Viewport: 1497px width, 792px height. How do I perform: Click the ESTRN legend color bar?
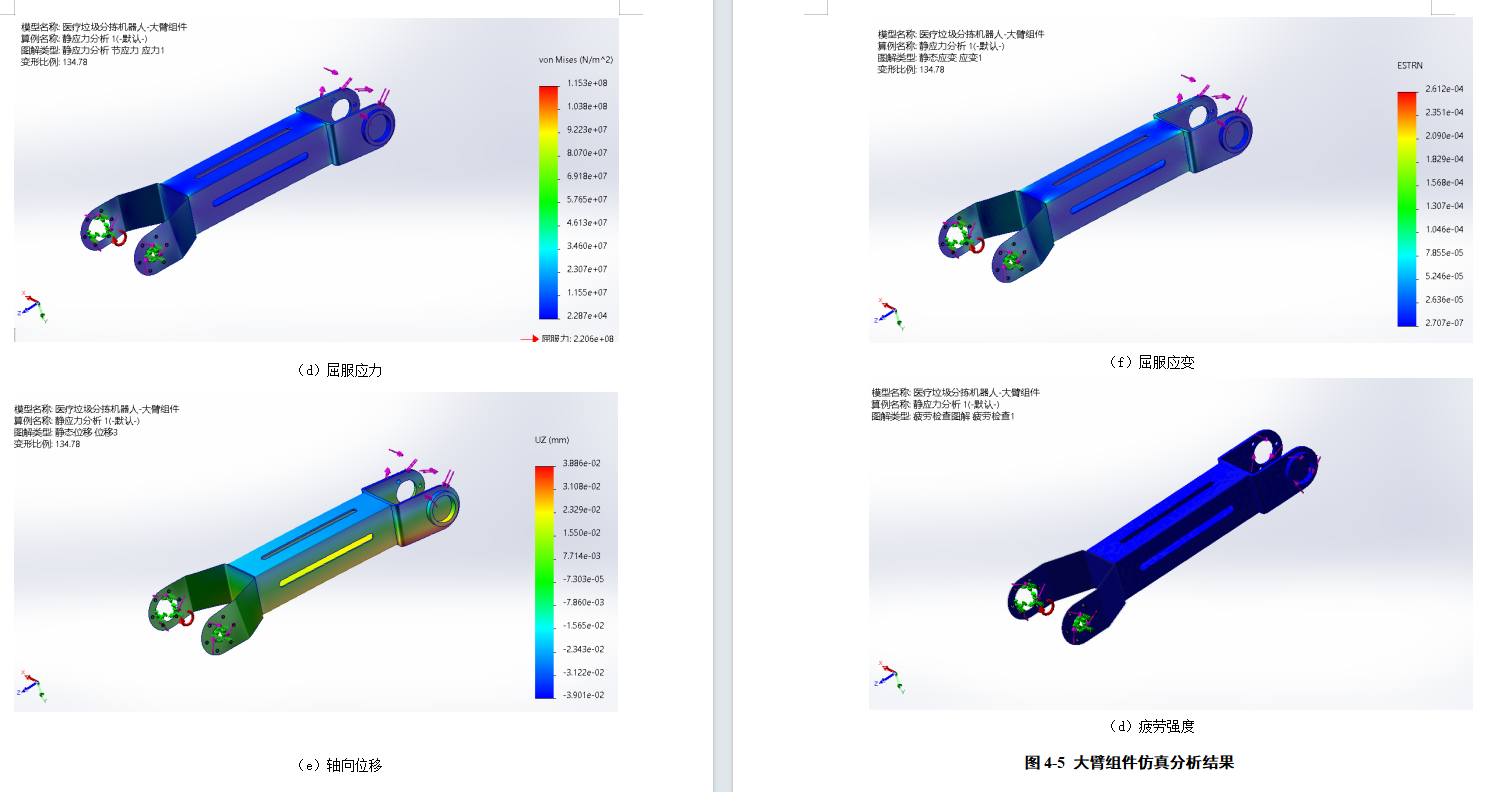coord(1407,208)
